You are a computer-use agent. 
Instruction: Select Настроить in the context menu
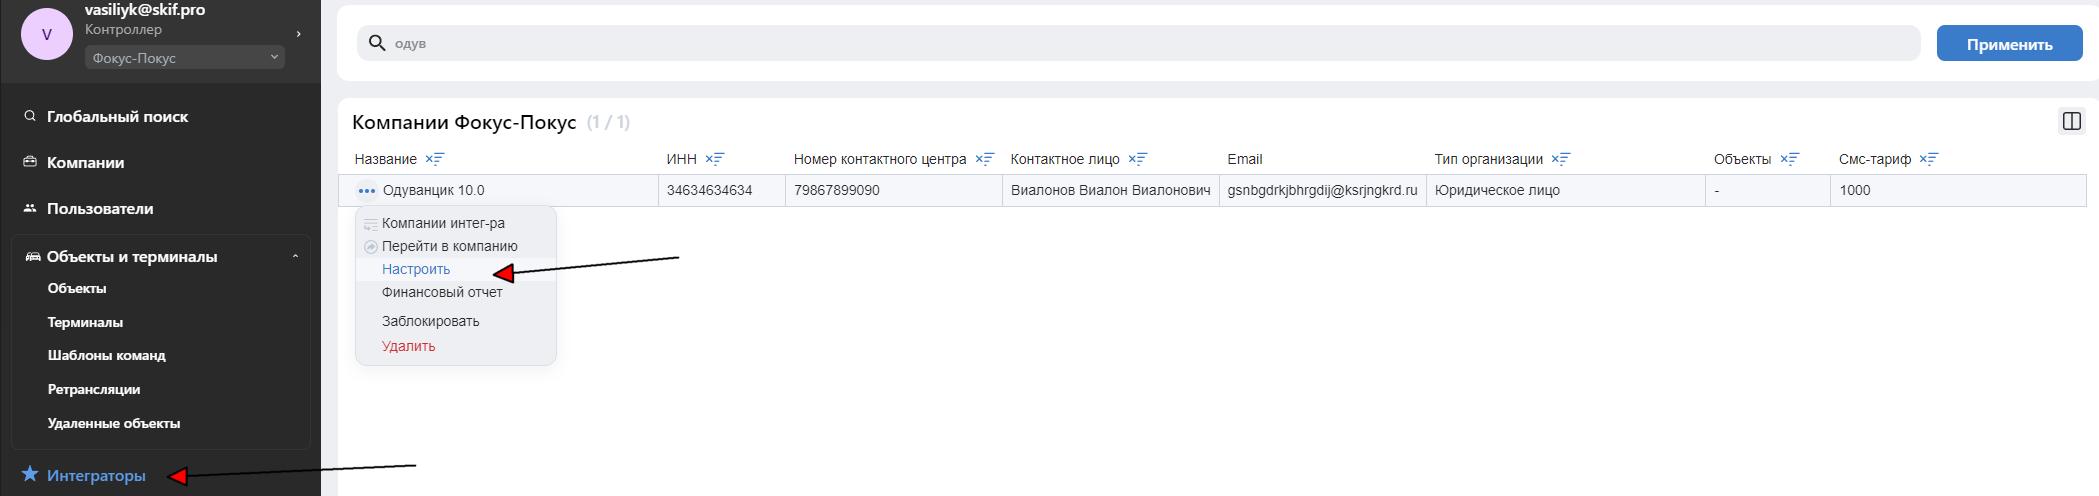coord(416,269)
